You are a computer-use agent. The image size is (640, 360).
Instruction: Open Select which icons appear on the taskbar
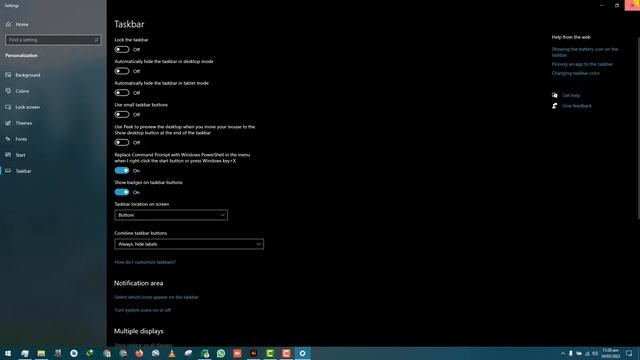point(156,297)
